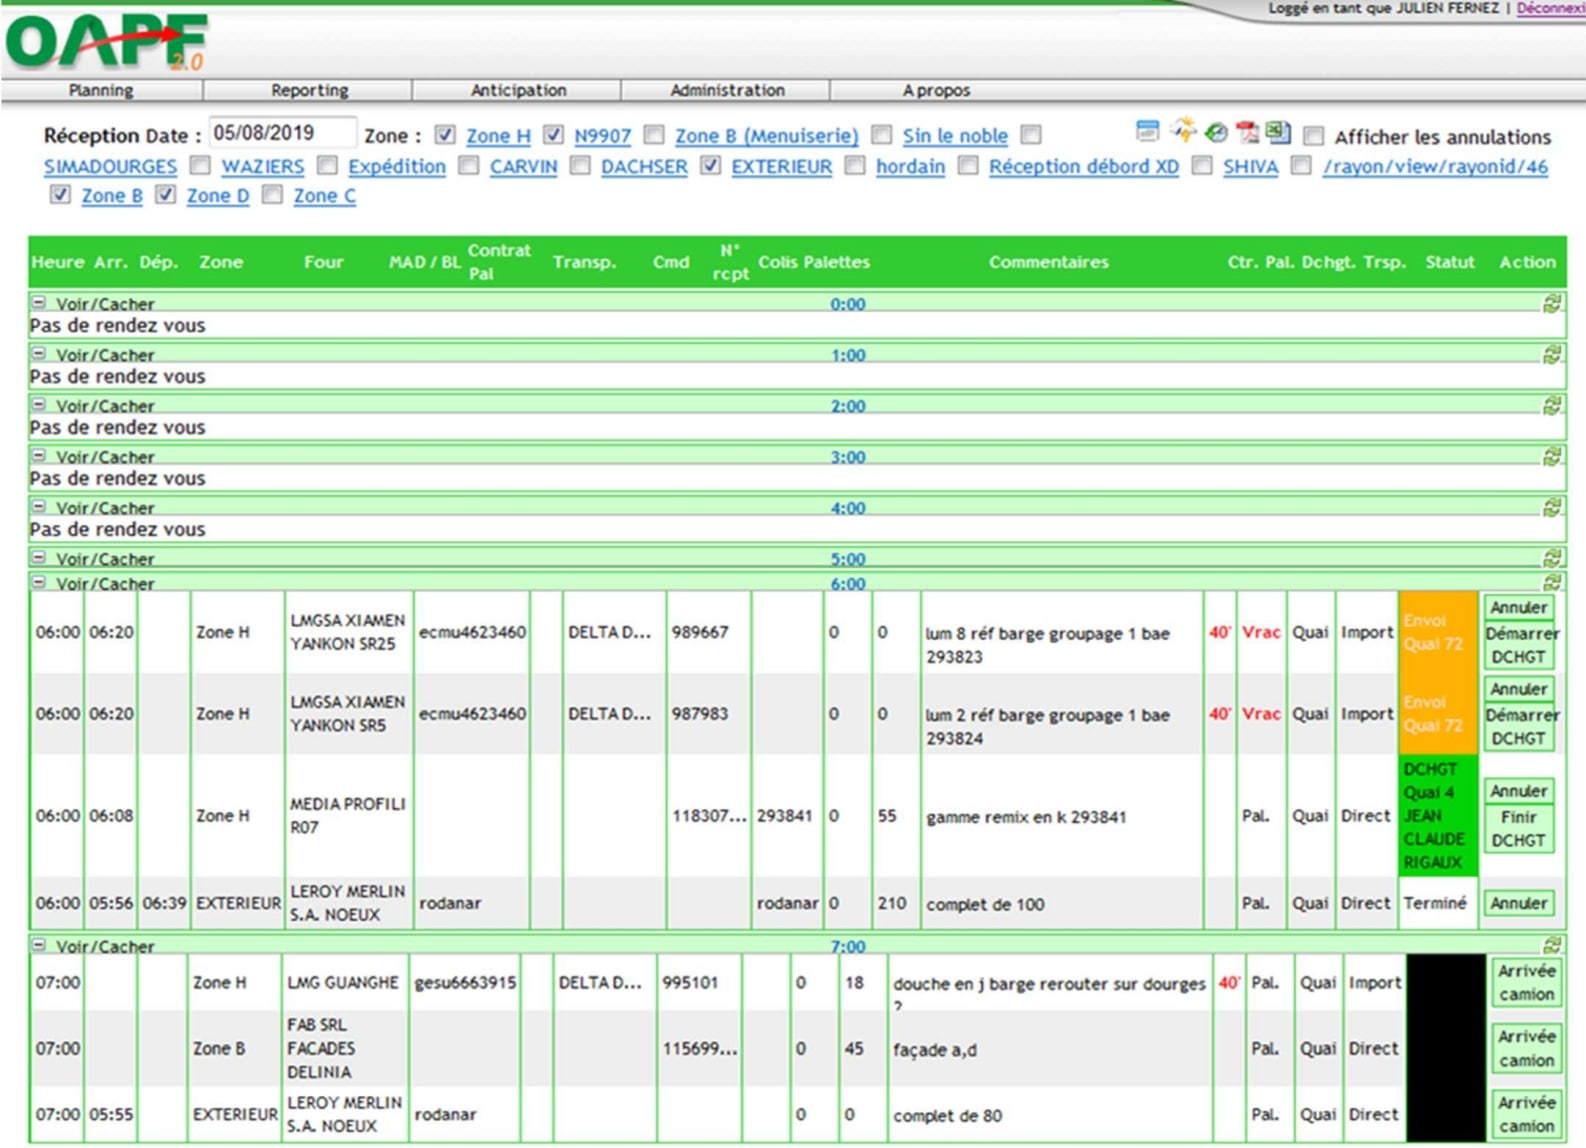Refresh the 3:00 time slot row
Viewport: 1586px width, 1148px height.
(x=1552, y=457)
